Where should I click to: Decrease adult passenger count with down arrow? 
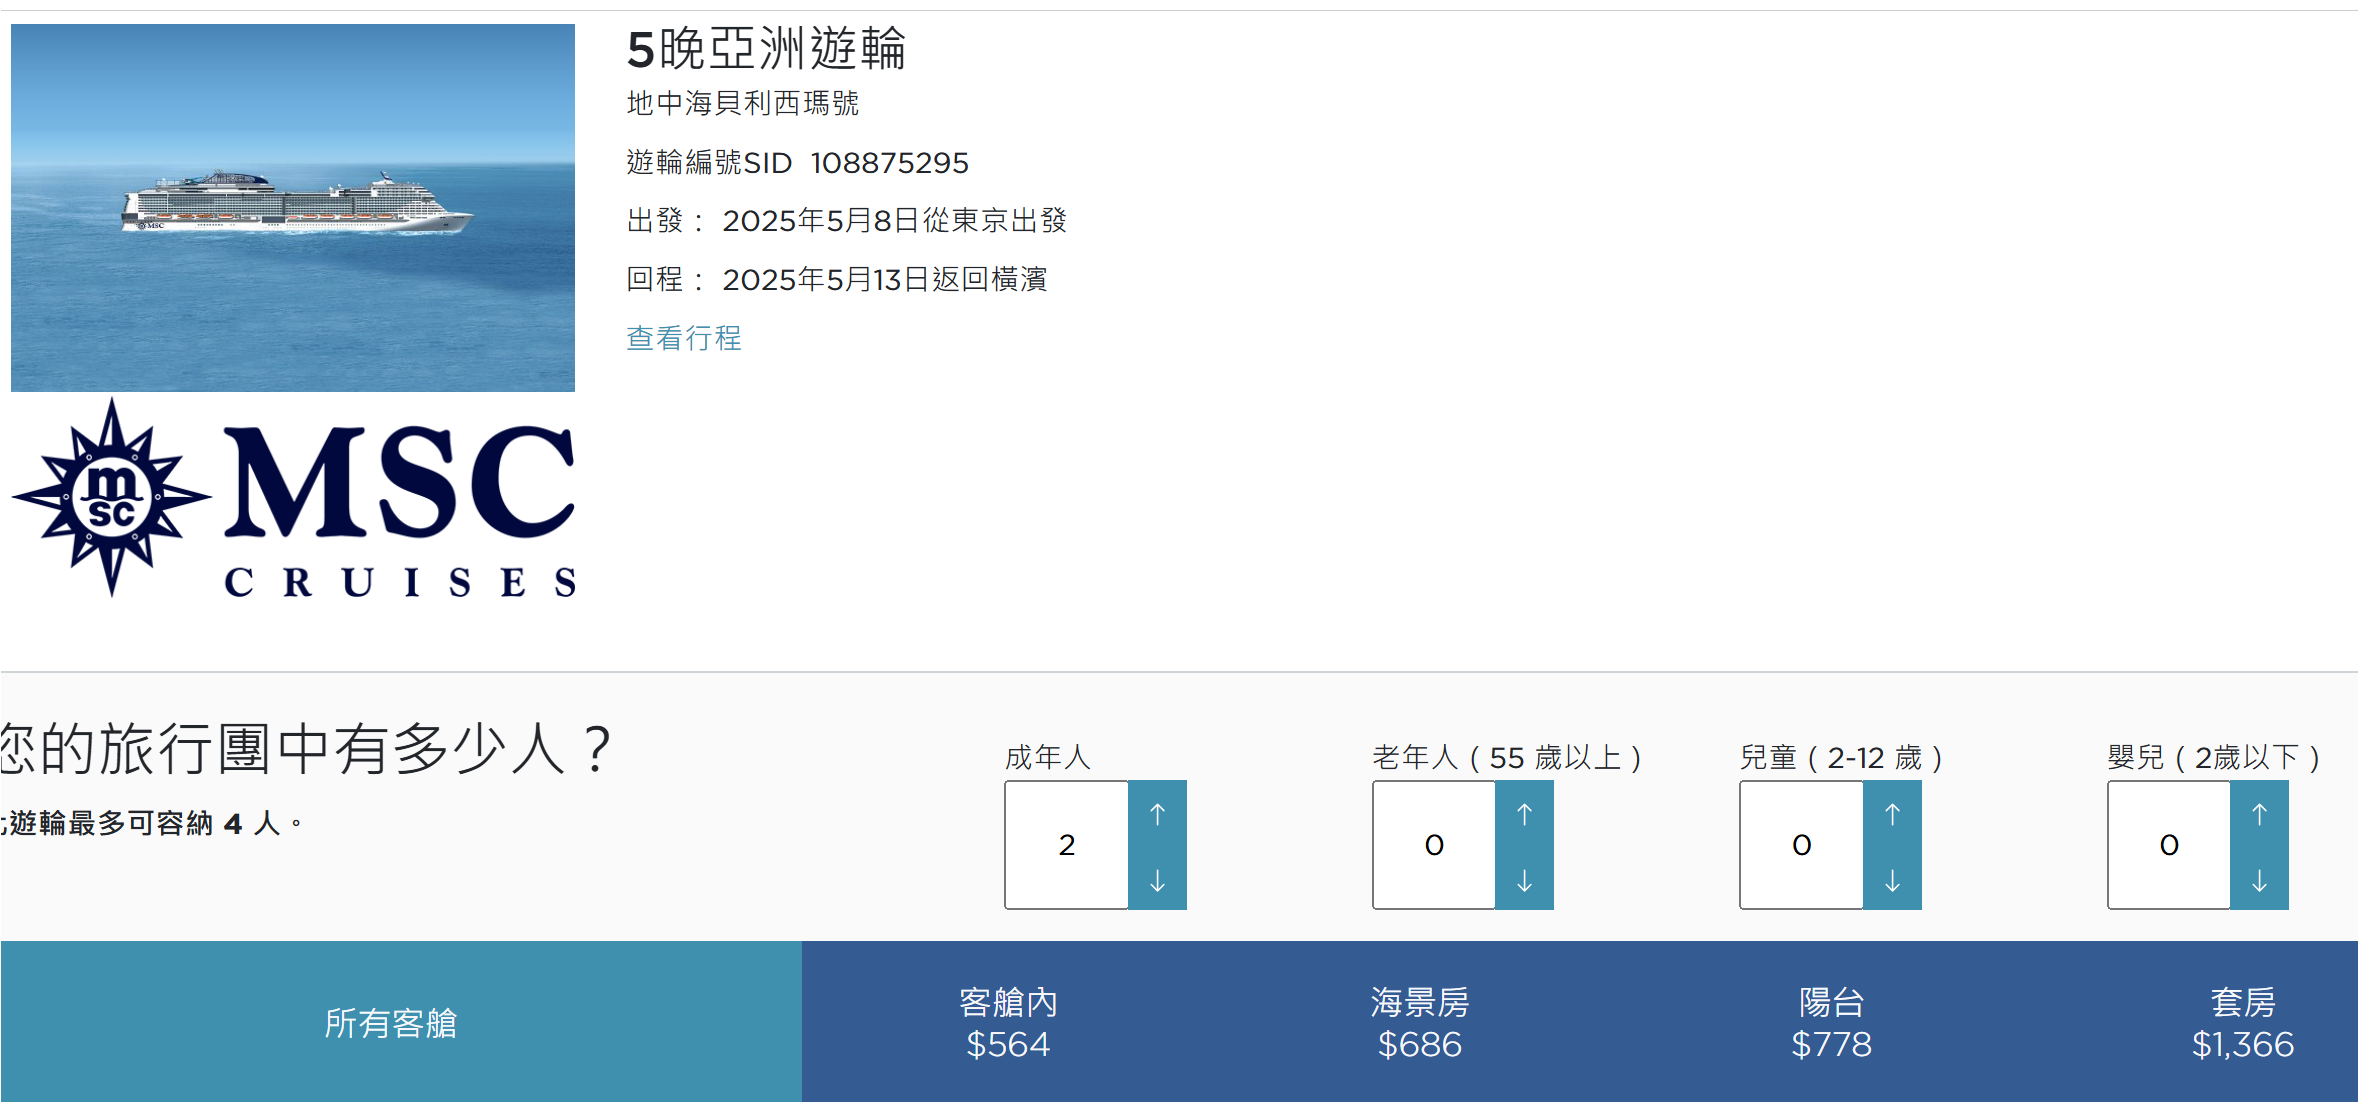pos(1157,880)
